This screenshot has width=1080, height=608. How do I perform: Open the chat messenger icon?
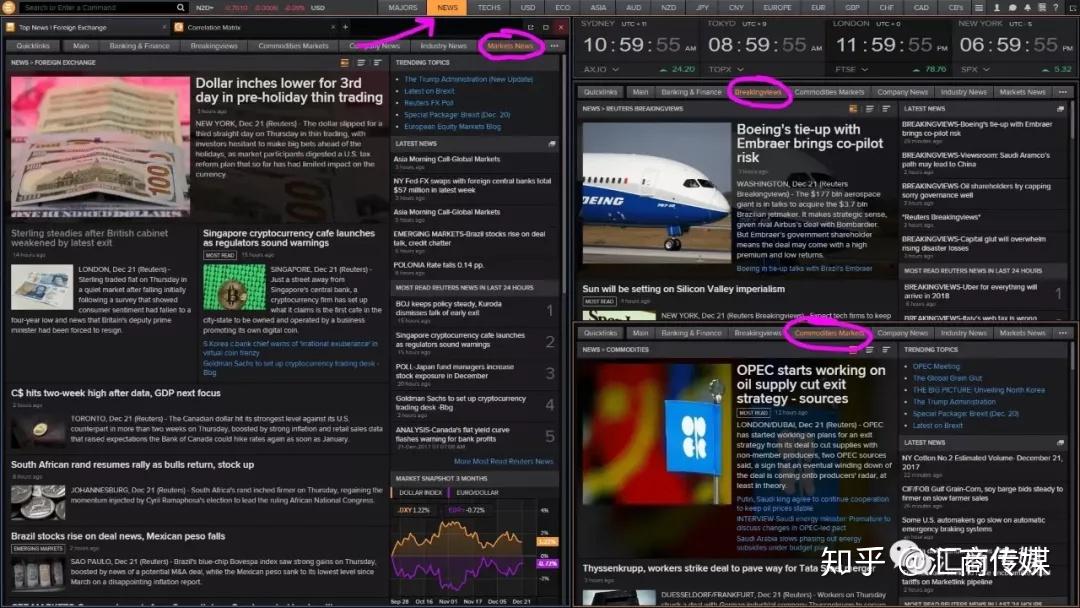click(1012, 8)
